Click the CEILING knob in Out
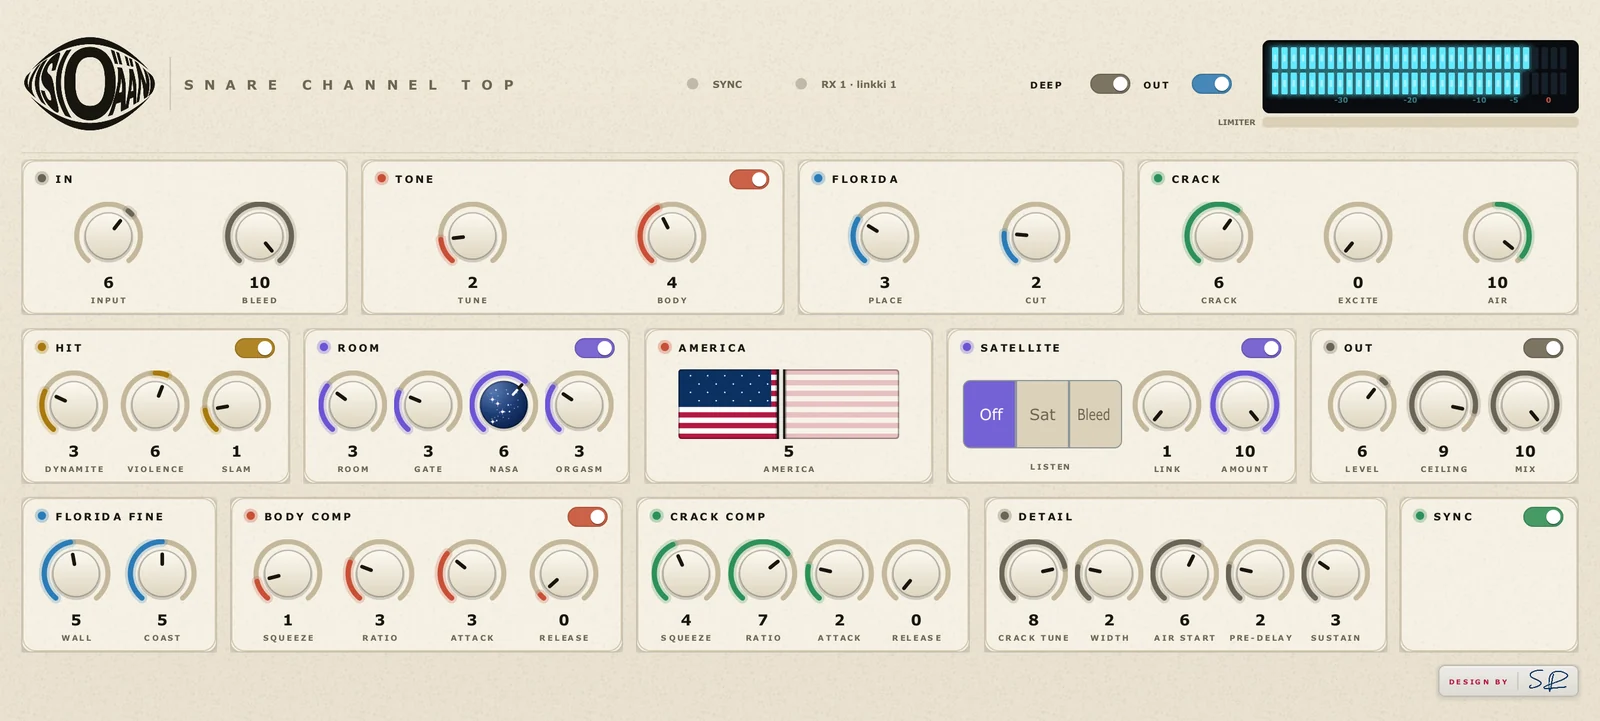 coord(1443,404)
